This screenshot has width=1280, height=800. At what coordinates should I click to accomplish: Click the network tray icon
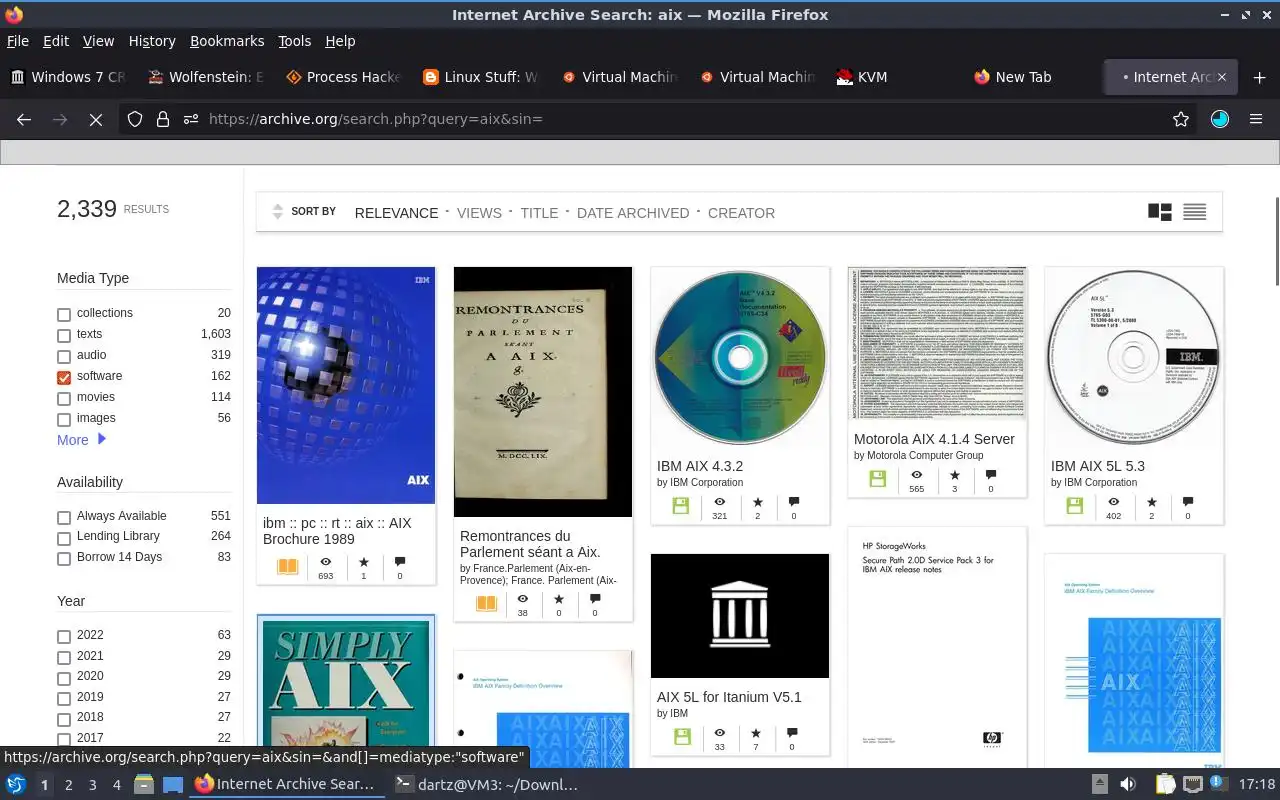1193,785
